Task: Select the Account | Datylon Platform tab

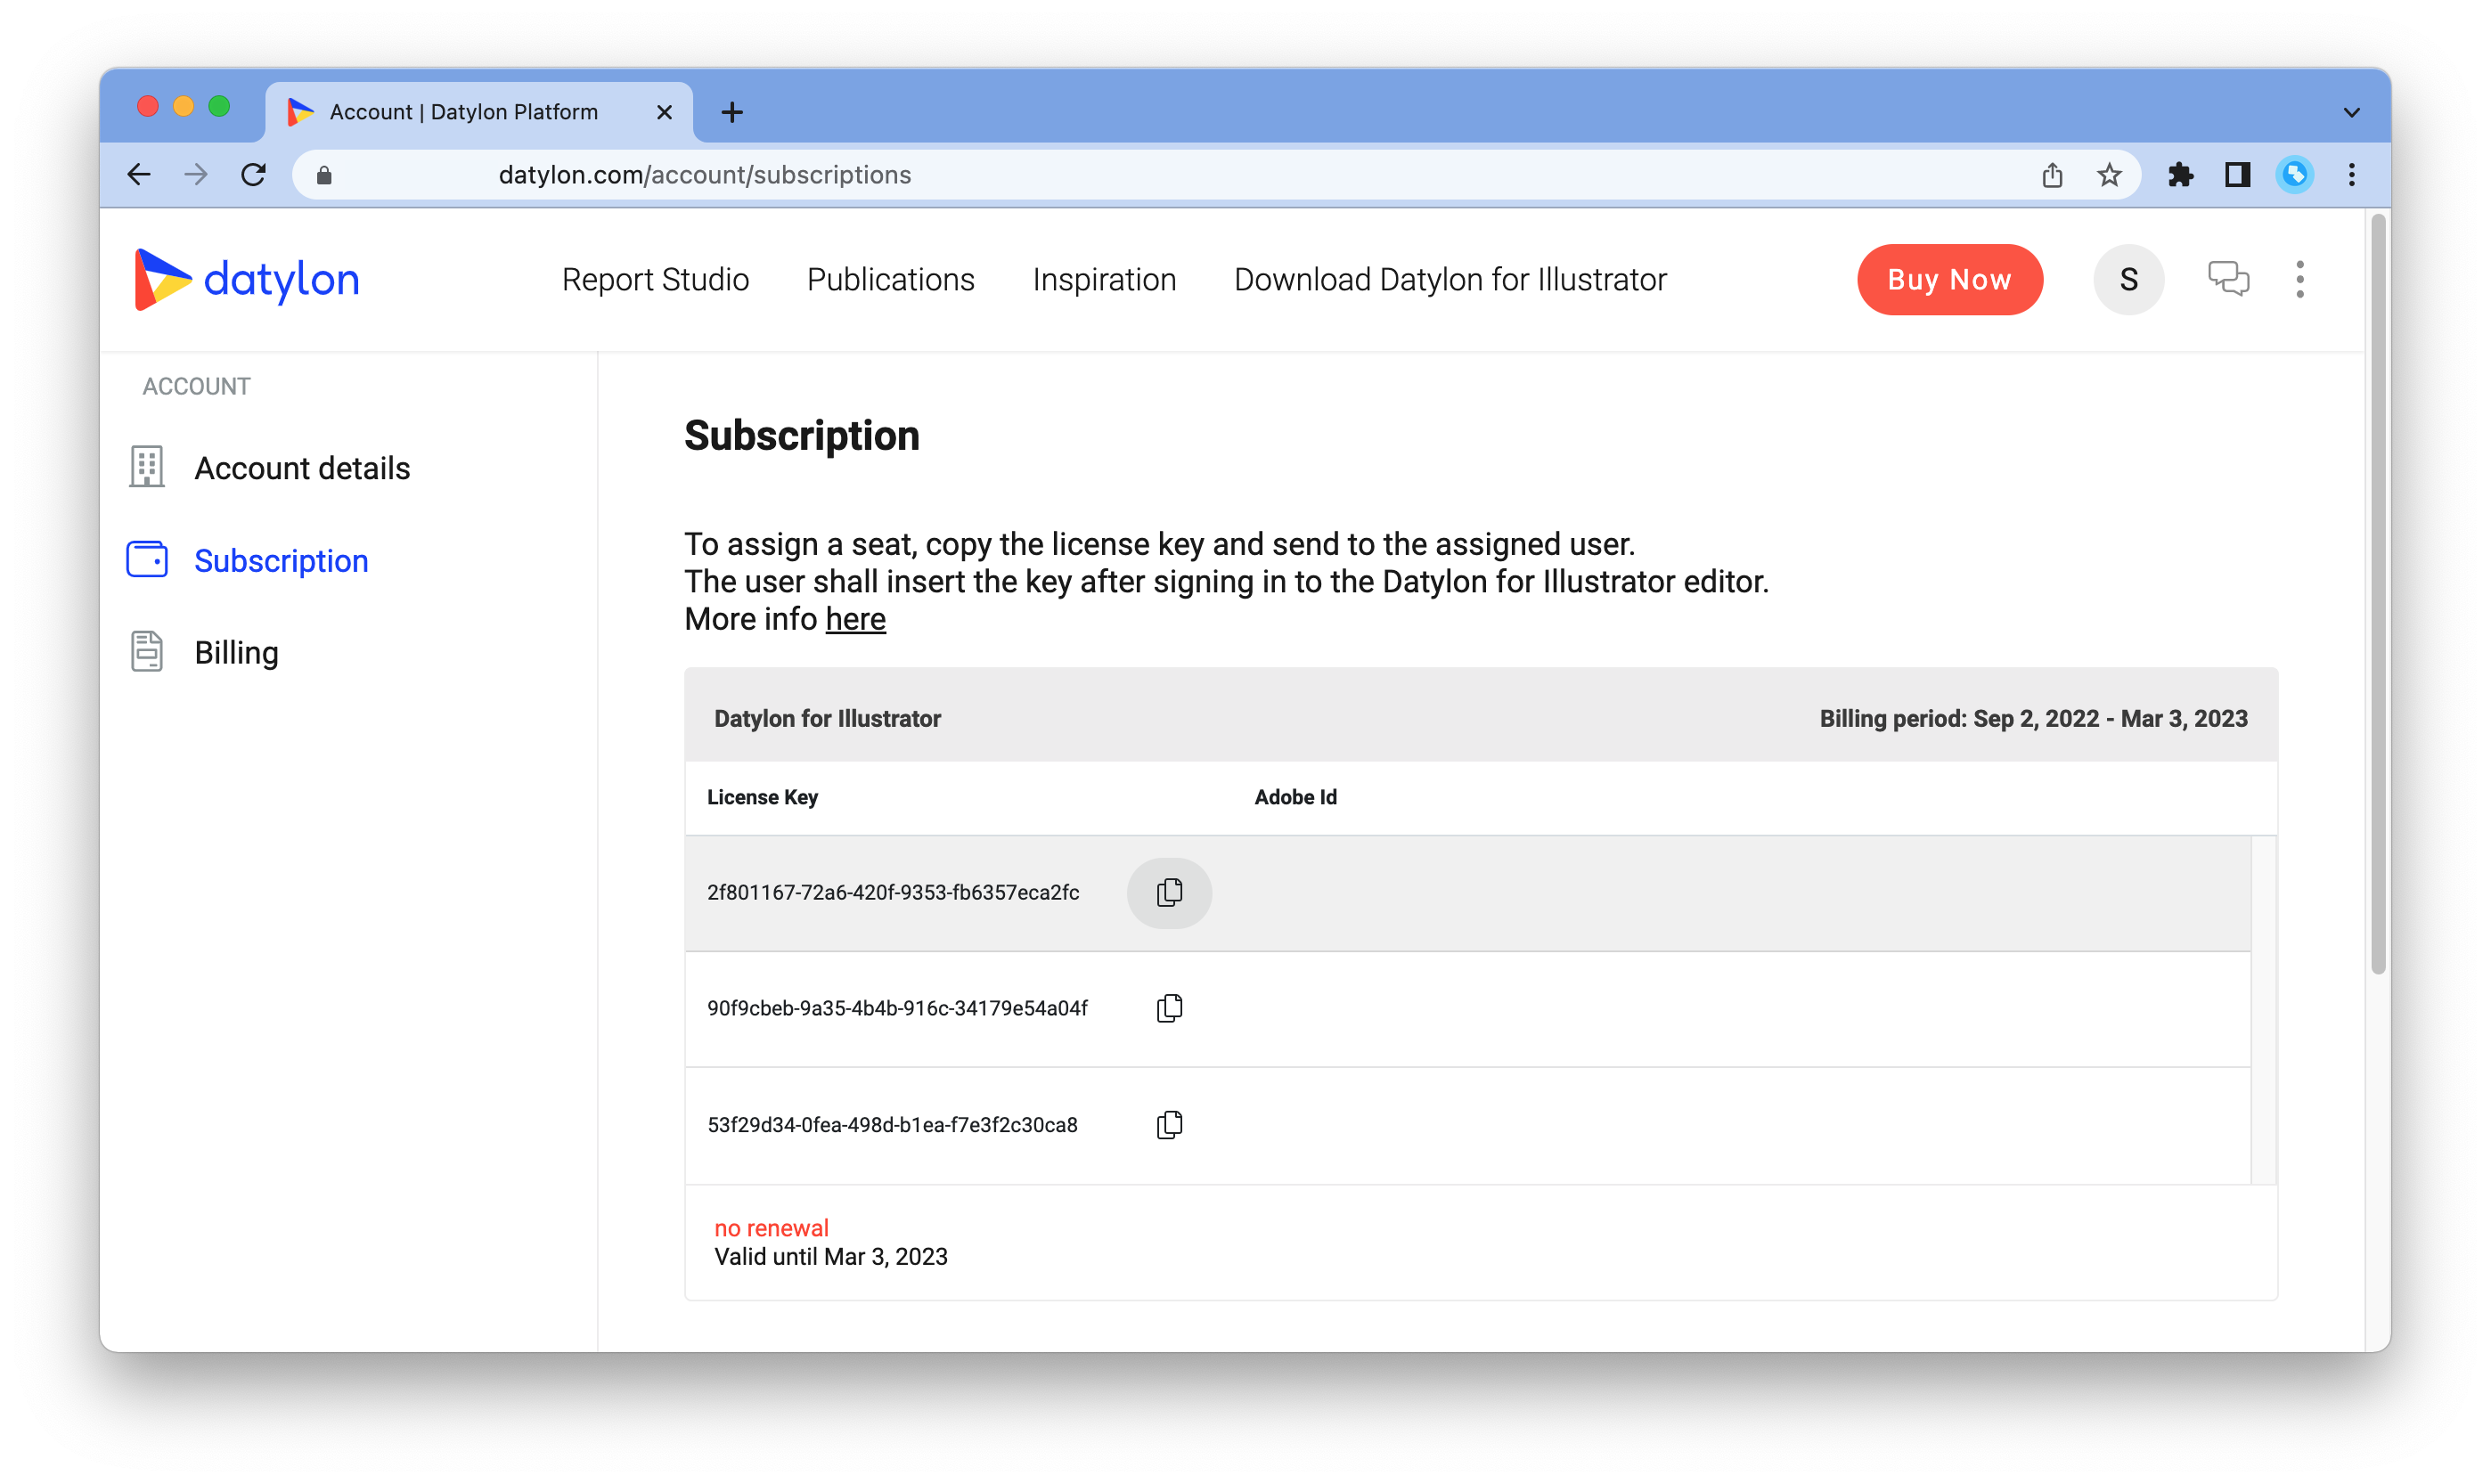Action: (479, 112)
